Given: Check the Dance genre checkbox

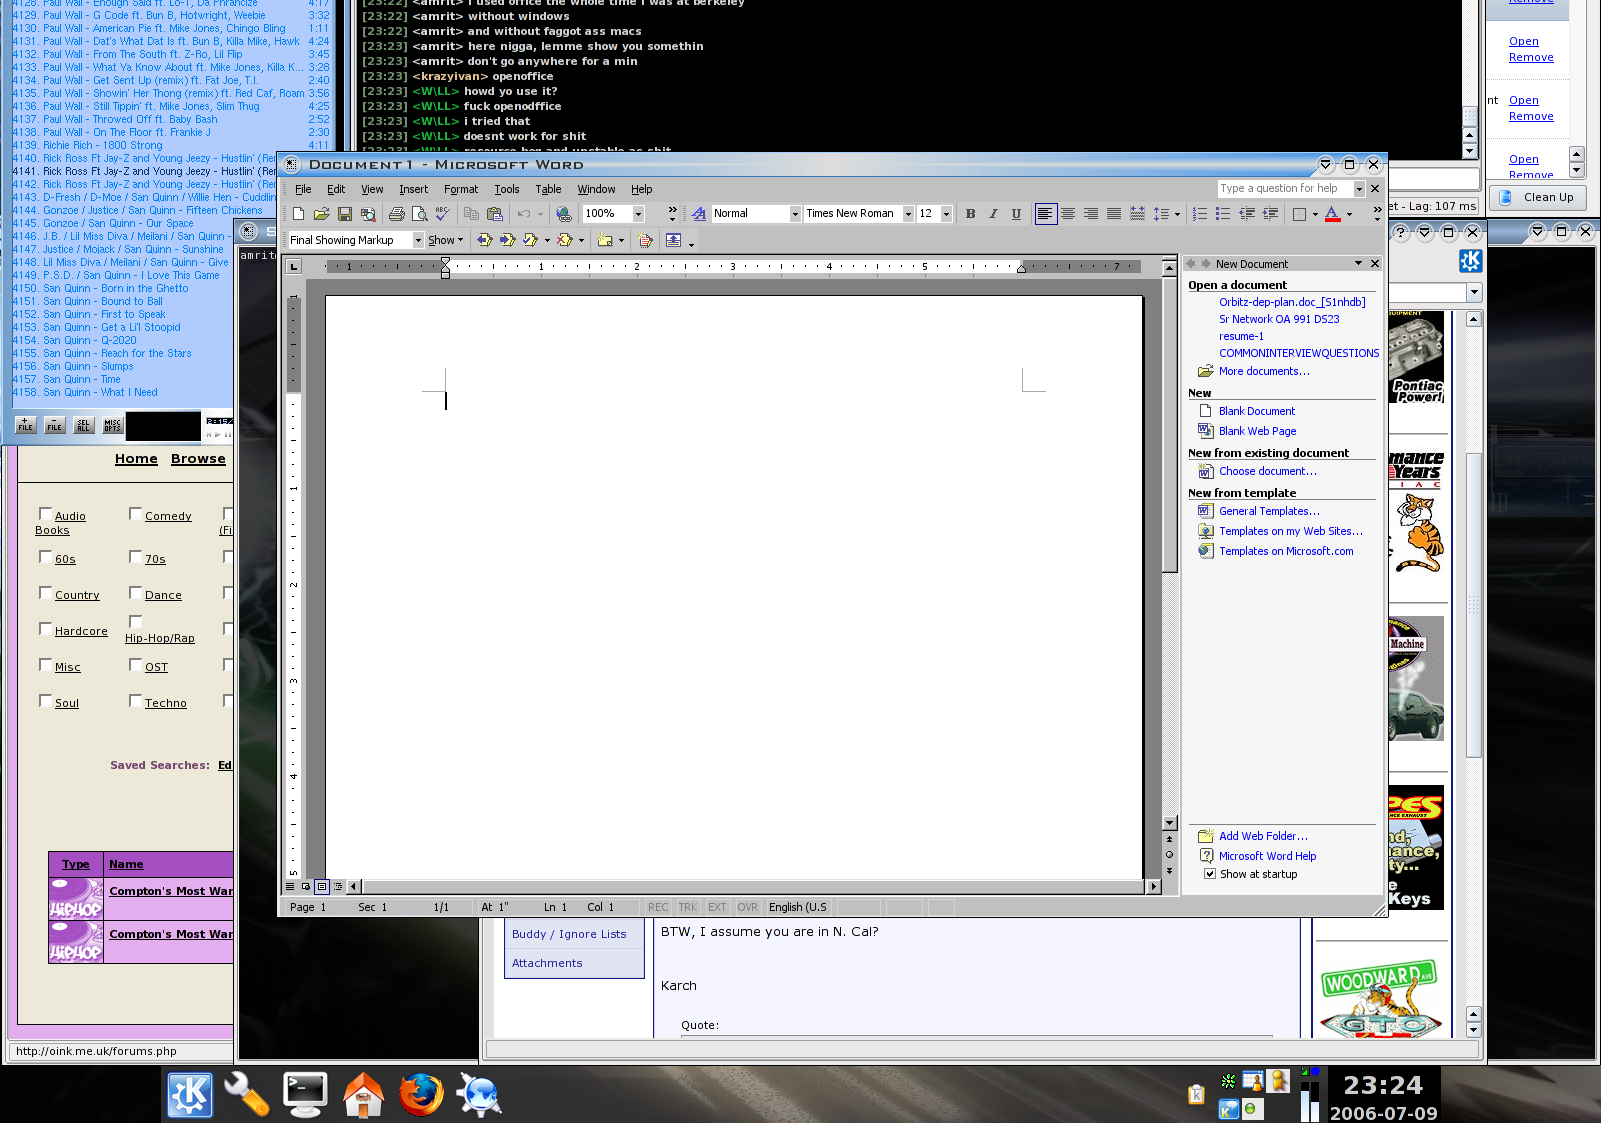Looking at the screenshot, I should [x=135, y=593].
